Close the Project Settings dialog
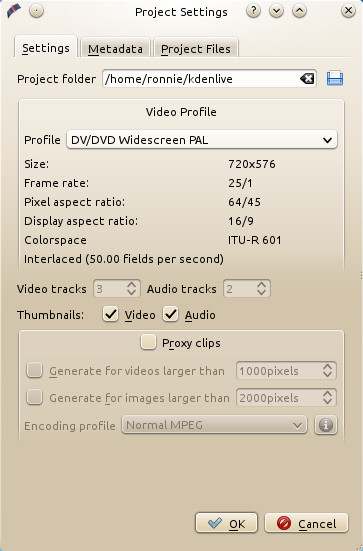The image size is (363, 551). coord(348,11)
